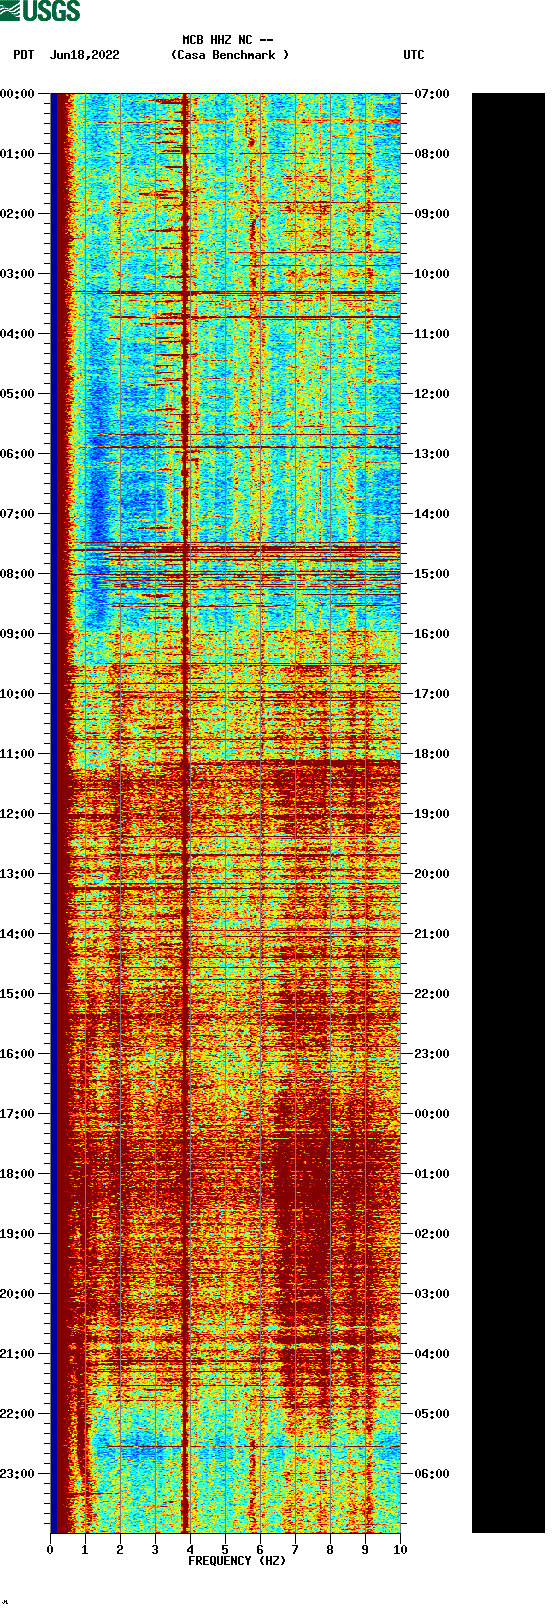Click the USGS logo
Screen dimensions: 552x1613
pyautogui.click(x=40, y=11)
